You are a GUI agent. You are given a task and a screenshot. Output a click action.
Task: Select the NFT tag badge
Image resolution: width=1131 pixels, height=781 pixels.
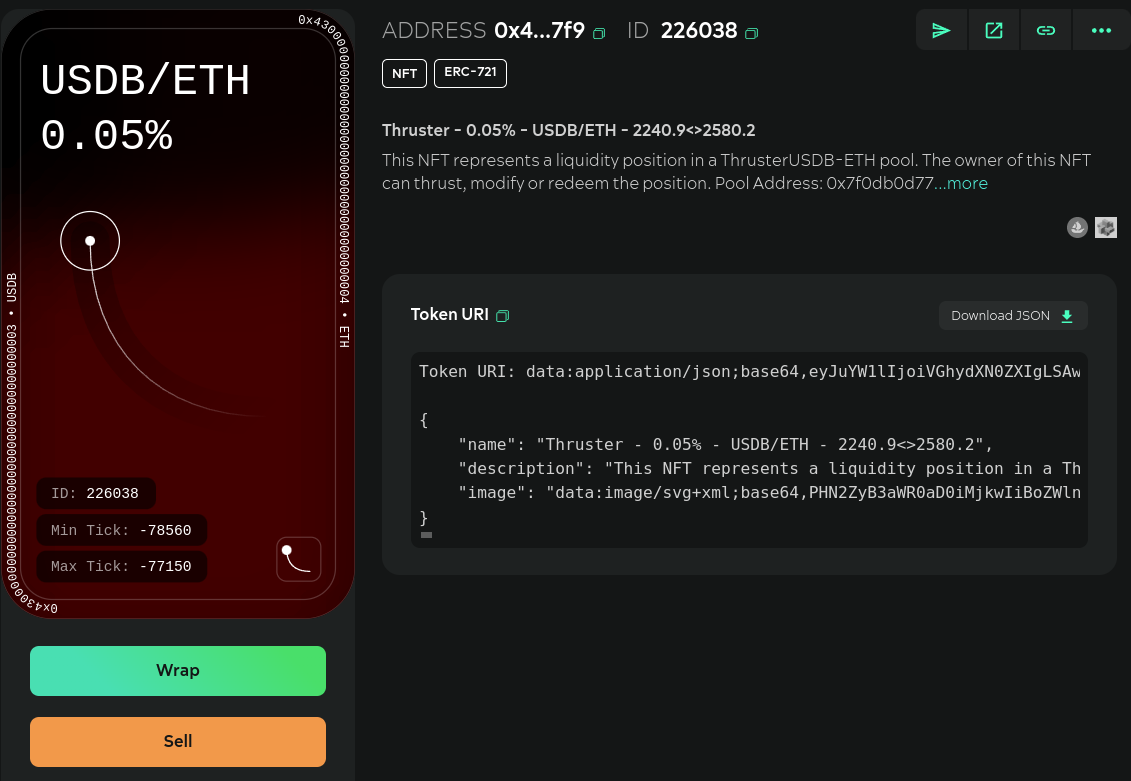[405, 74]
